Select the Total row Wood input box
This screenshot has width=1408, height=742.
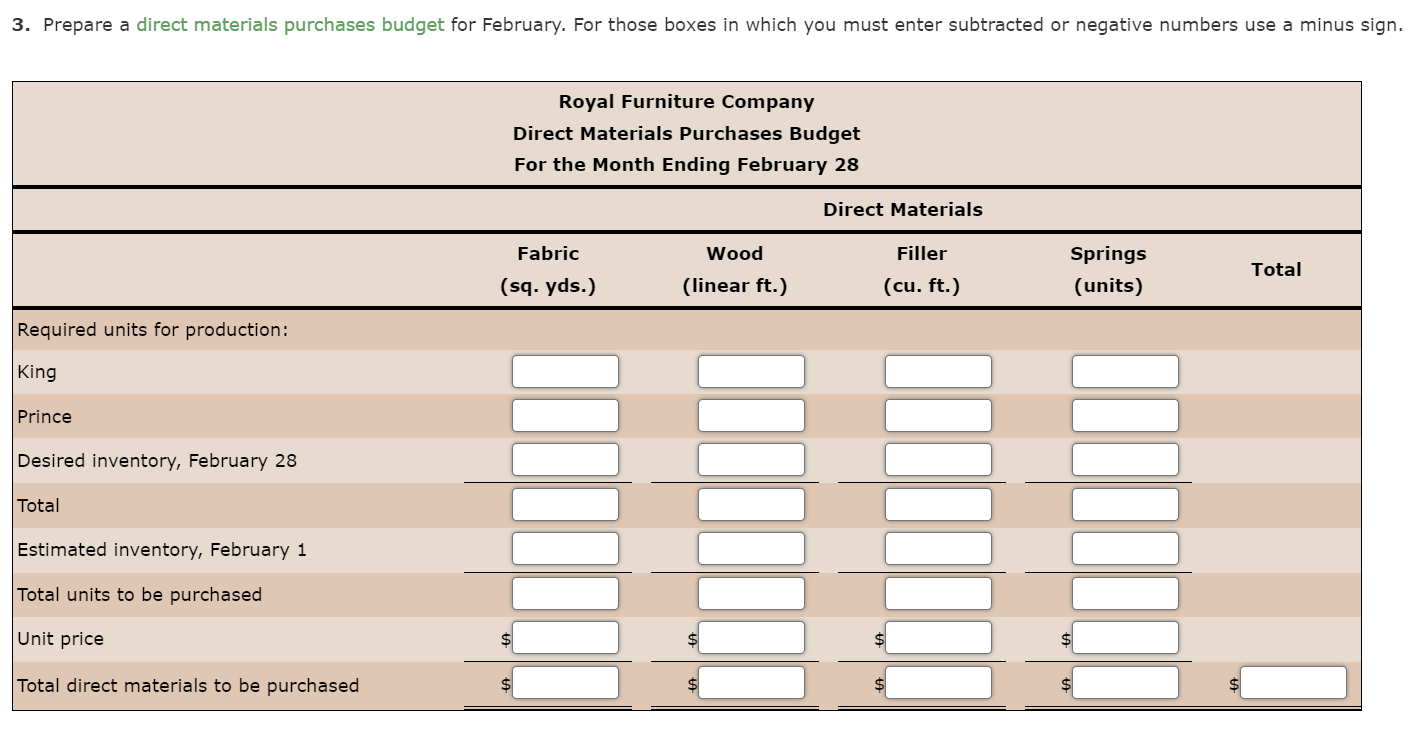(751, 504)
